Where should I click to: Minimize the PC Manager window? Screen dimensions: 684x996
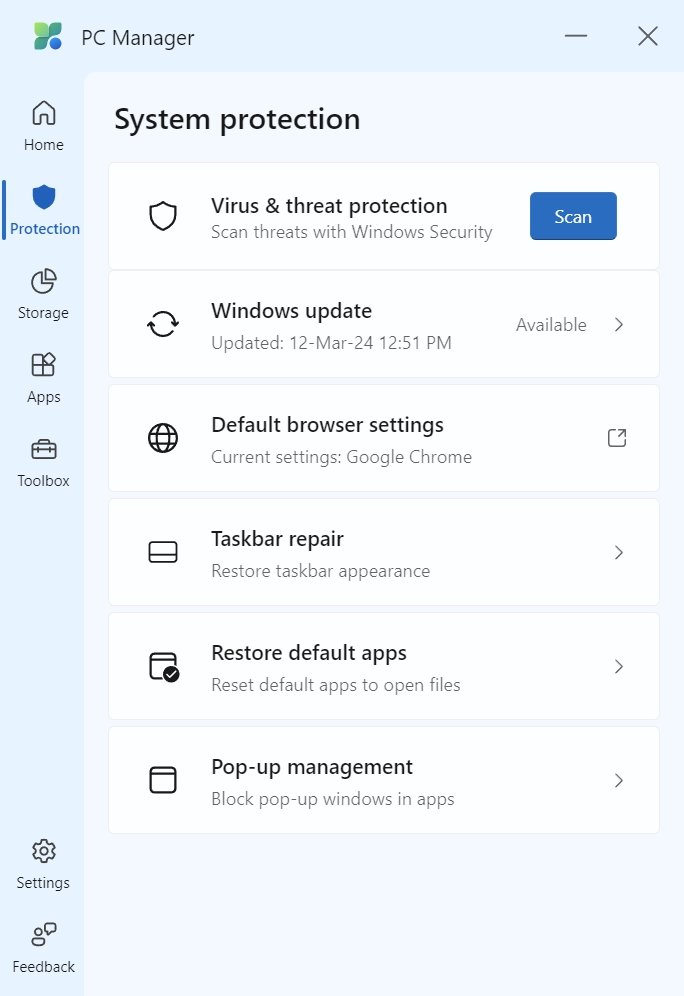point(575,37)
